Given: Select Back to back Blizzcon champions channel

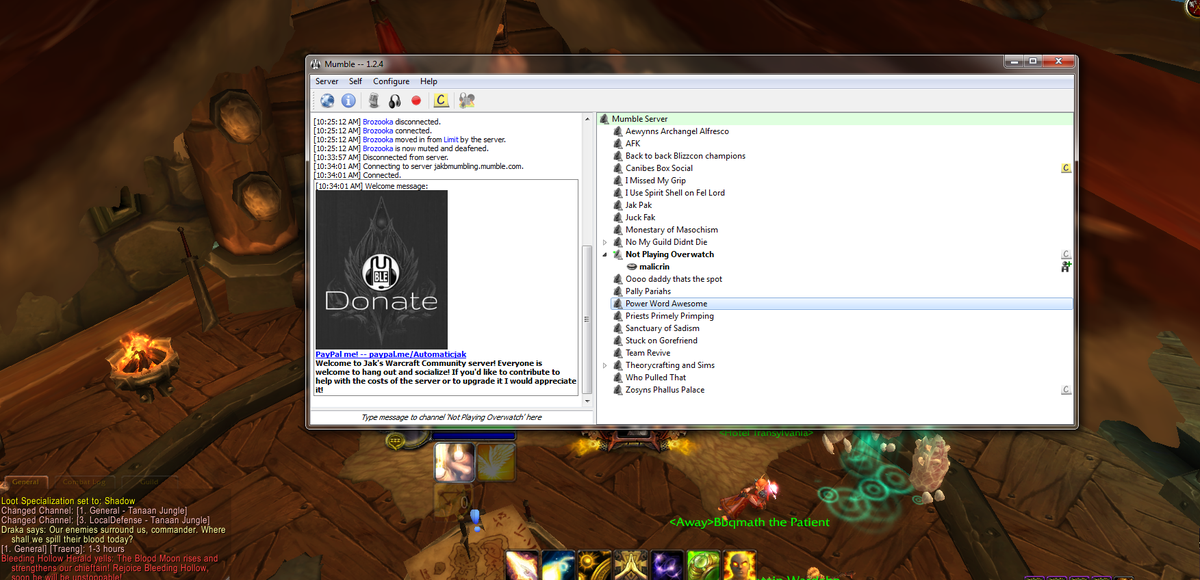Looking at the screenshot, I should coord(685,156).
